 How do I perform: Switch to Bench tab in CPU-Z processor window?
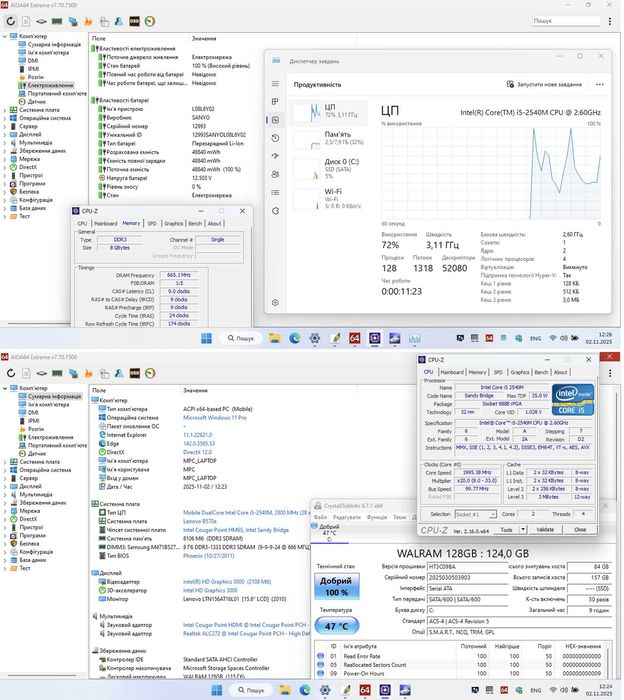pos(541,372)
